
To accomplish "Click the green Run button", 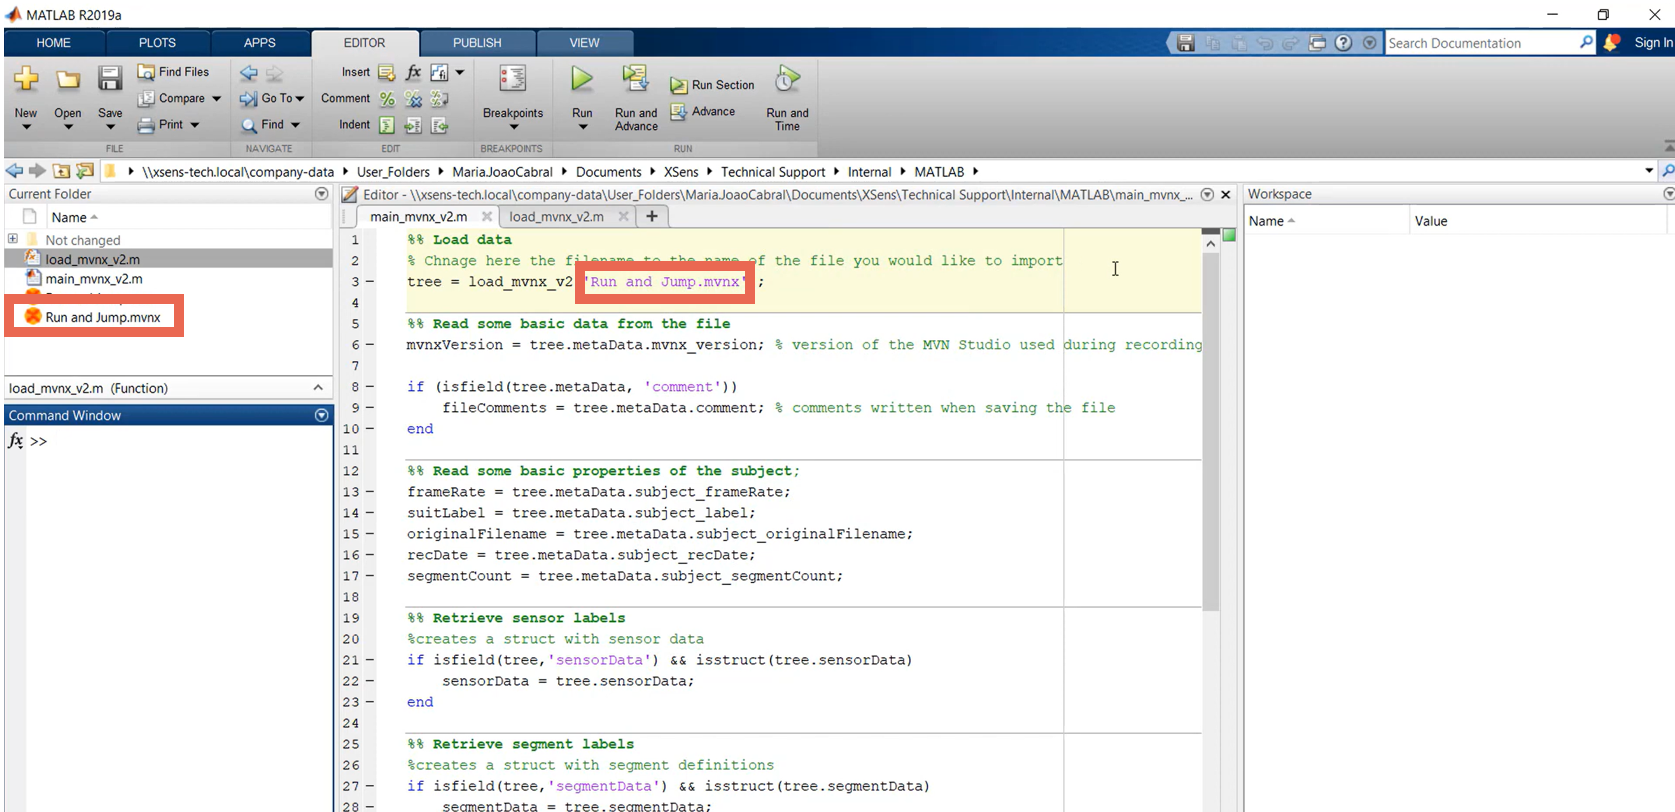I will [582, 80].
